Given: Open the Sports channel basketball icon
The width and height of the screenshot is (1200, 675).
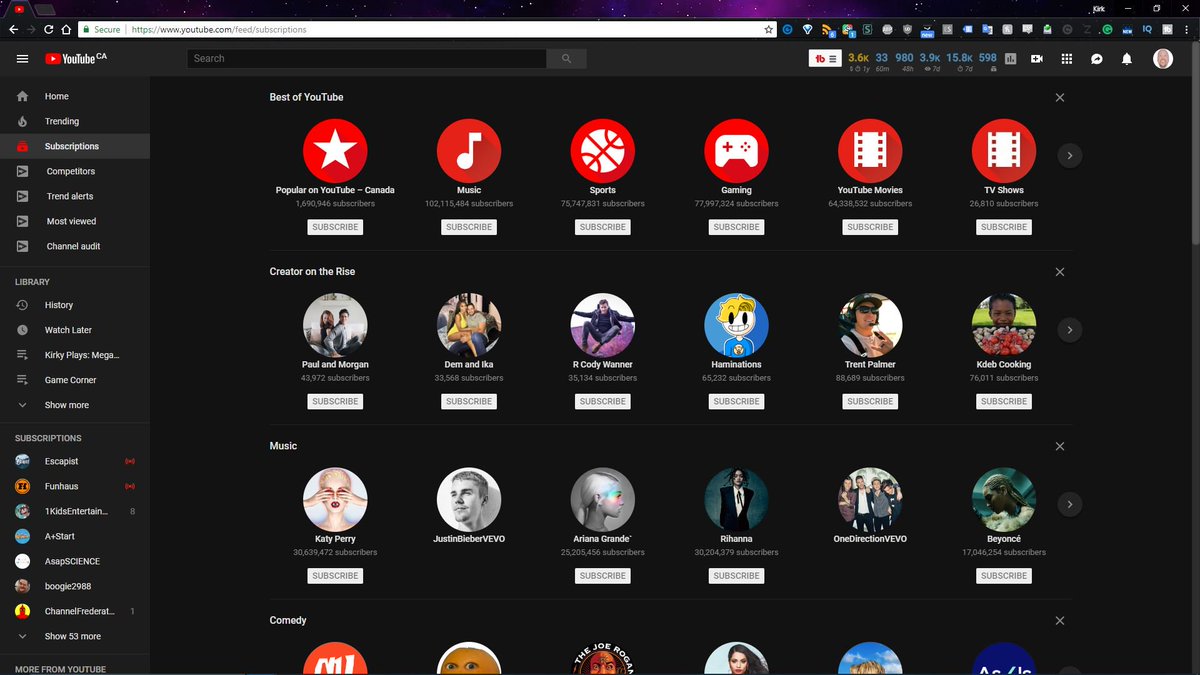Looking at the screenshot, I should pos(603,151).
